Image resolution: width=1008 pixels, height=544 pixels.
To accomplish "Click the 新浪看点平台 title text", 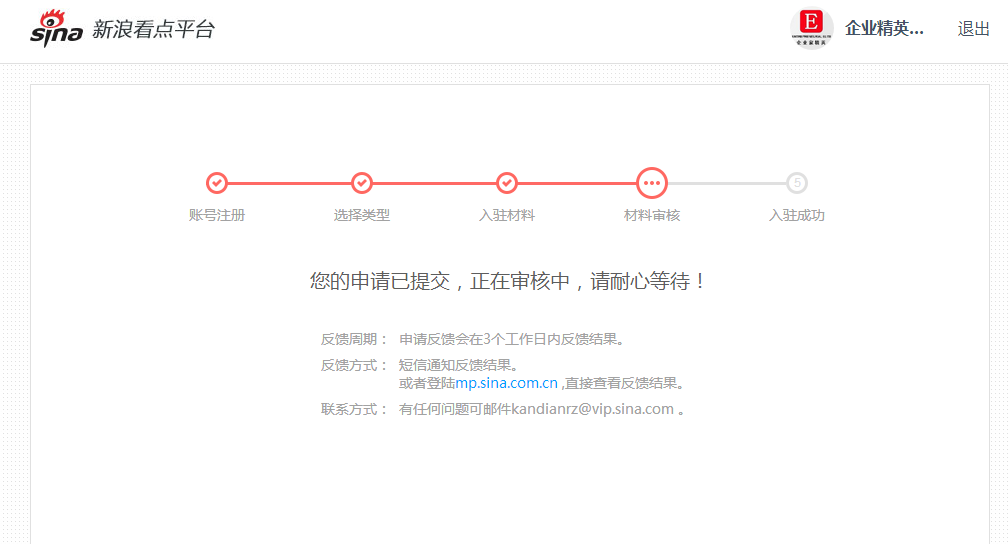I will (153, 29).
